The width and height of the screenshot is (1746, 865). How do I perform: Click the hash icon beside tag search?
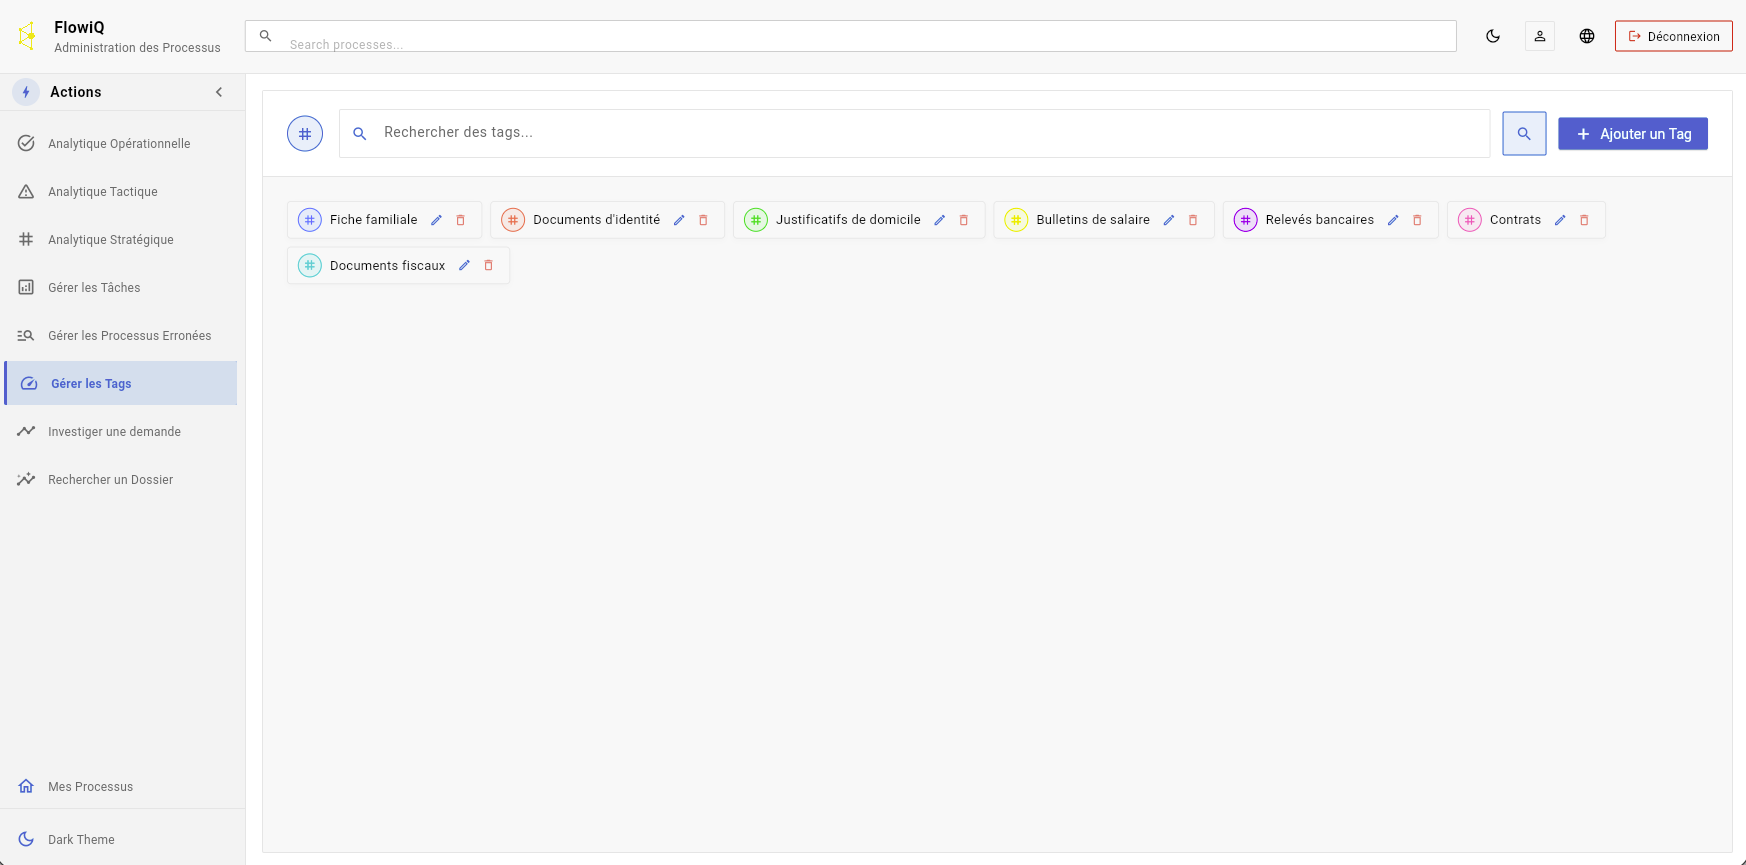pyautogui.click(x=305, y=134)
